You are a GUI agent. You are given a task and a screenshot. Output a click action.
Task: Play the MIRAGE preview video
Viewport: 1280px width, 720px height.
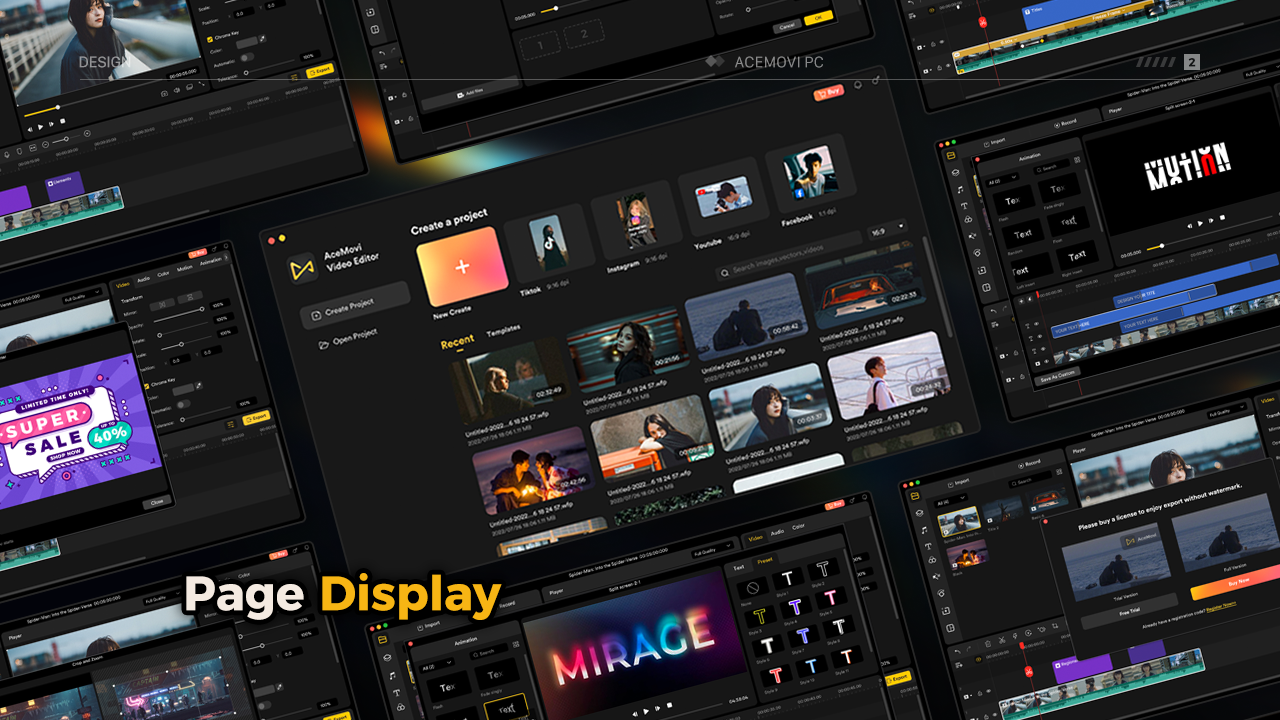(646, 711)
